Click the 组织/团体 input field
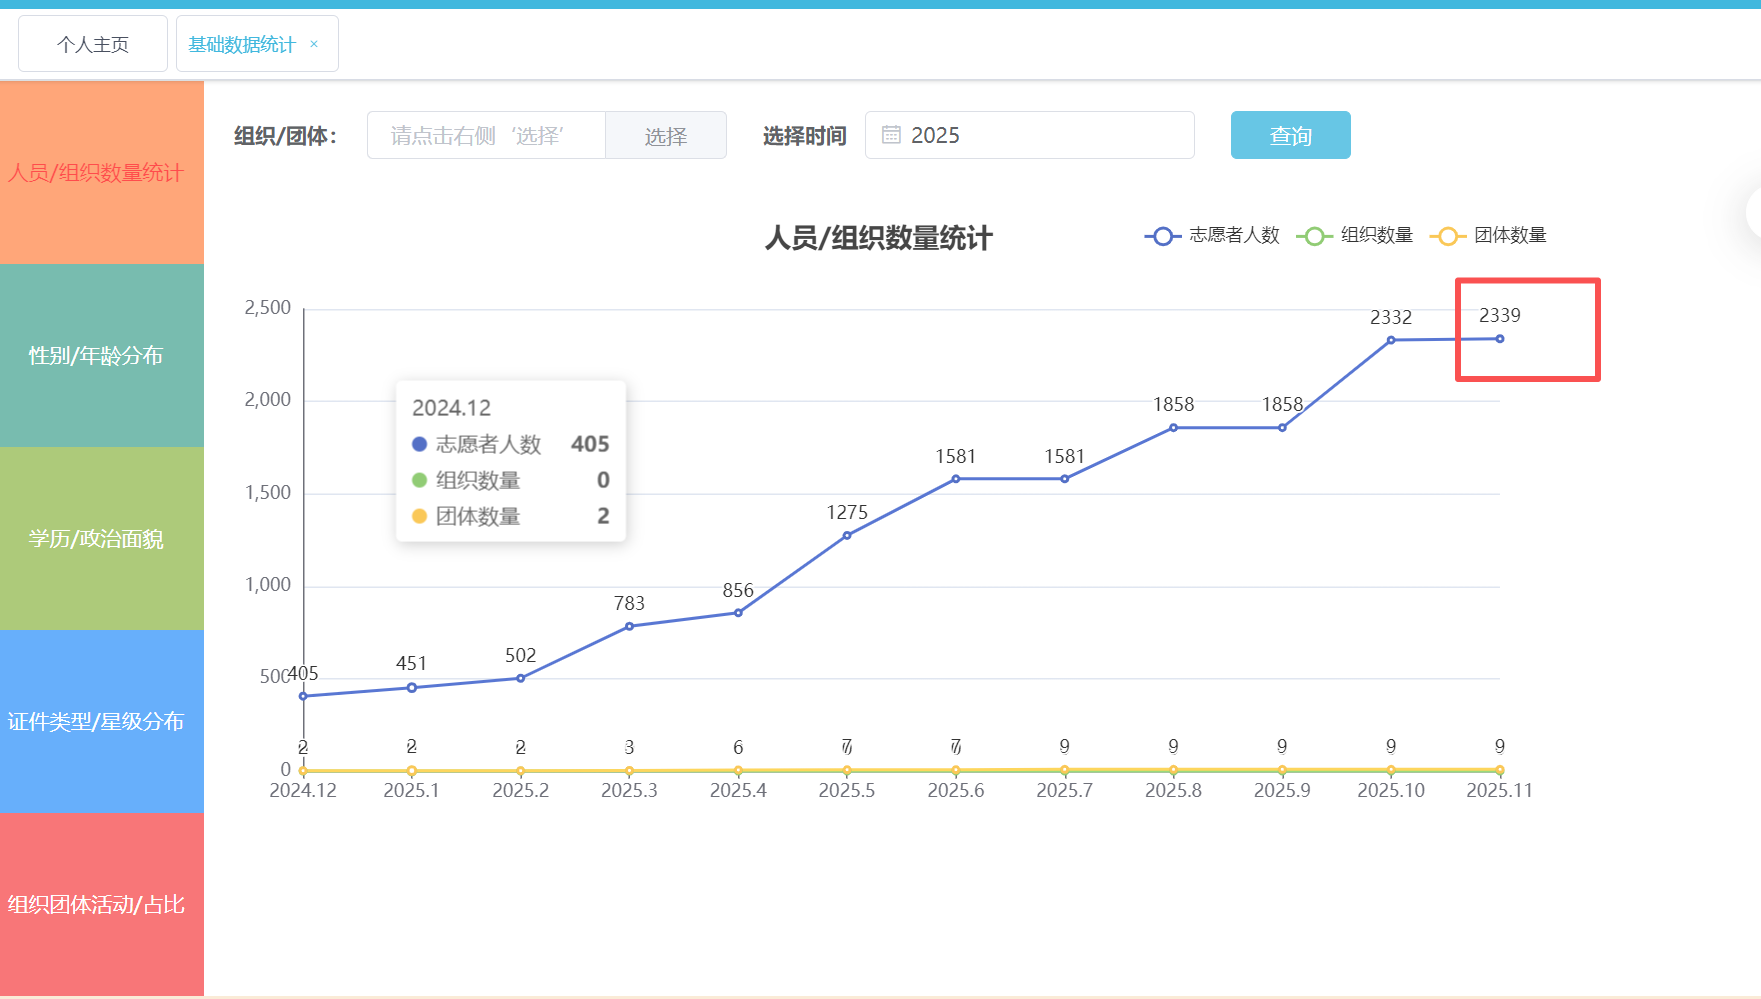1761x999 pixels. coord(485,135)
